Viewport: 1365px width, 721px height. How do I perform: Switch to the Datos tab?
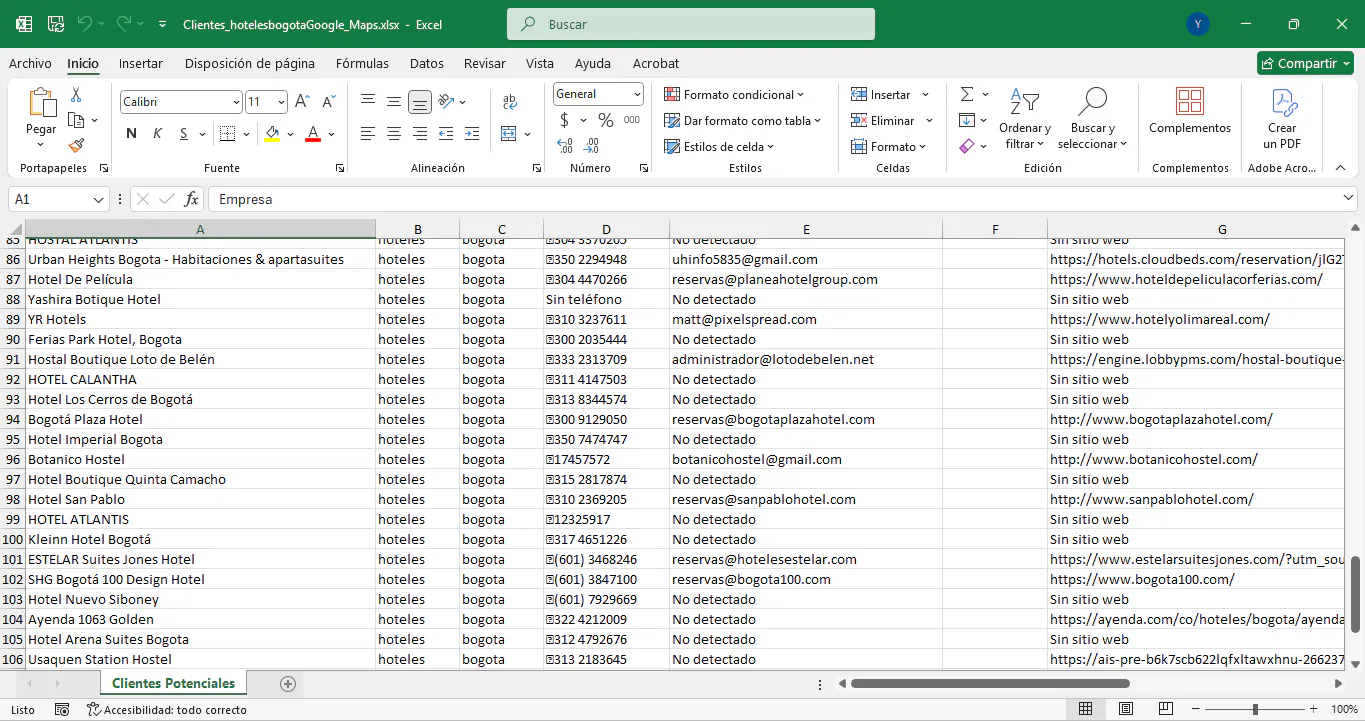click(x=427, y=63)
